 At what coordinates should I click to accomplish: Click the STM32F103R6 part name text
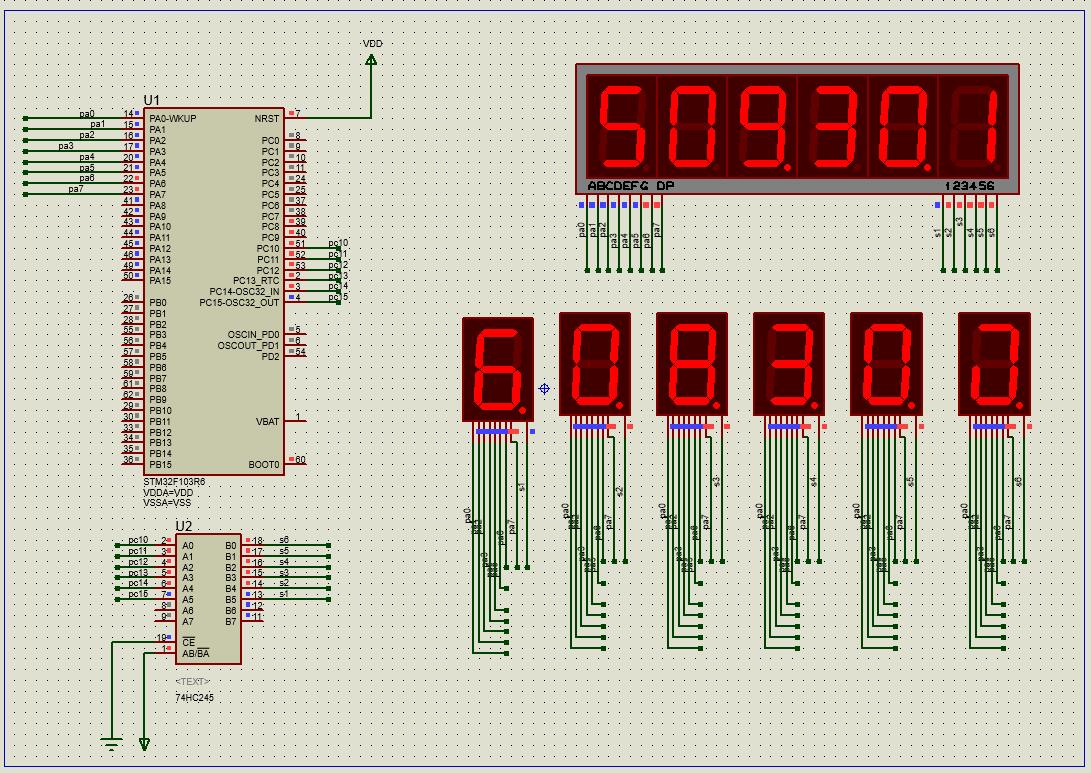(x=174, y=481)
